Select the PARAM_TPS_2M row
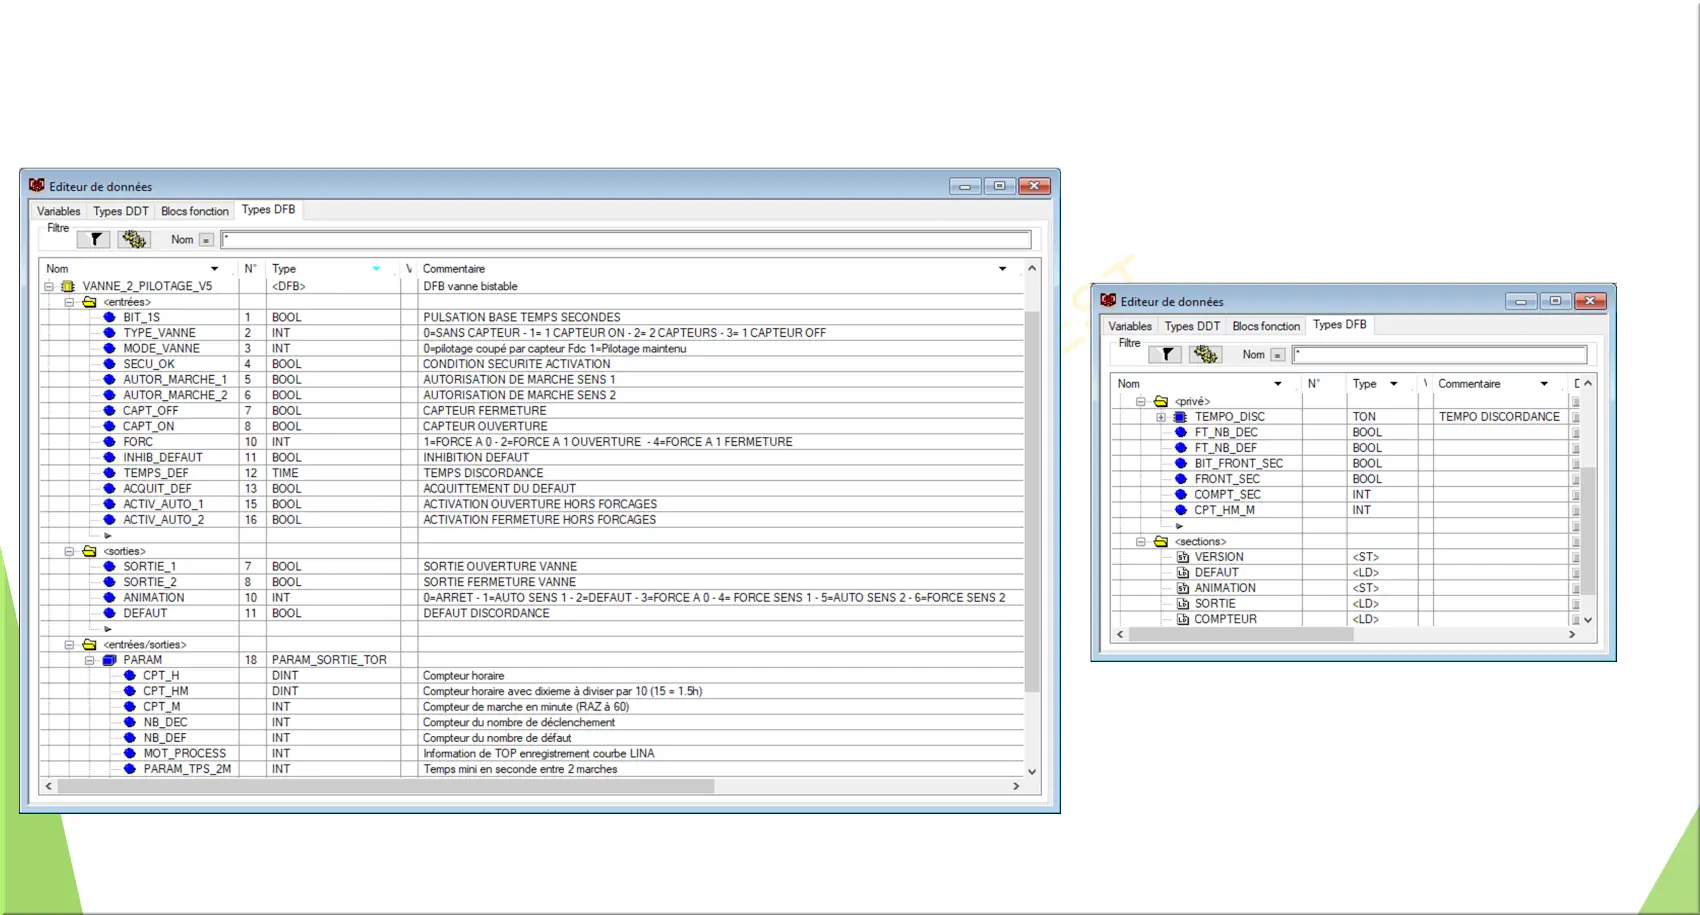The height and width of the screenshot is (915, 1700). 532,769
